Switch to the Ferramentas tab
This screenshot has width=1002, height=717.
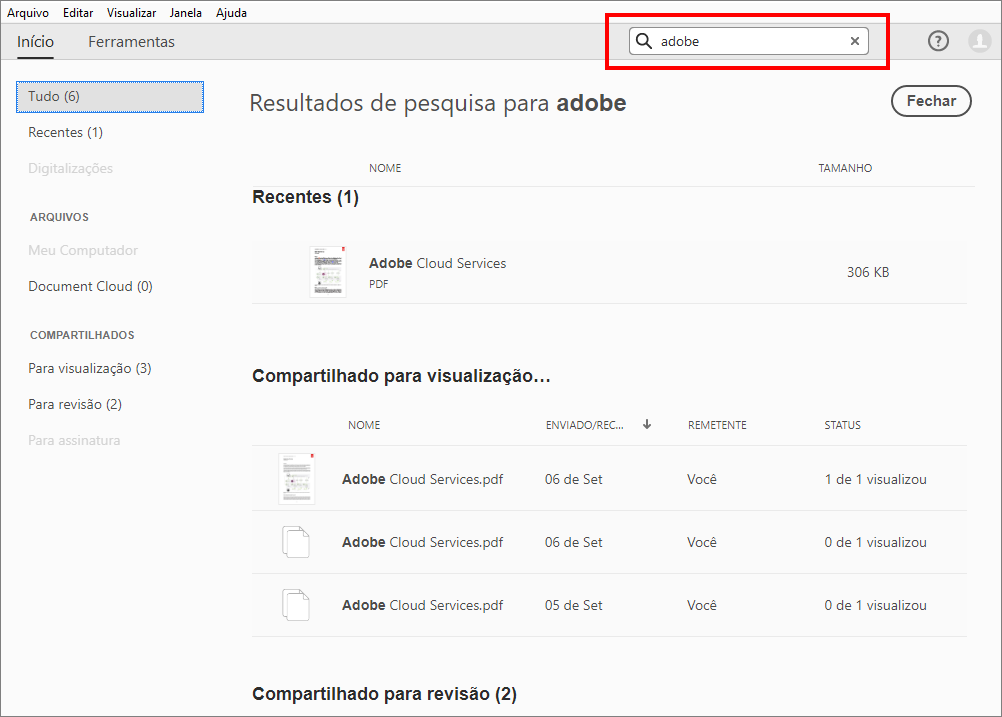pyautogui.click(x=131, y=42)
